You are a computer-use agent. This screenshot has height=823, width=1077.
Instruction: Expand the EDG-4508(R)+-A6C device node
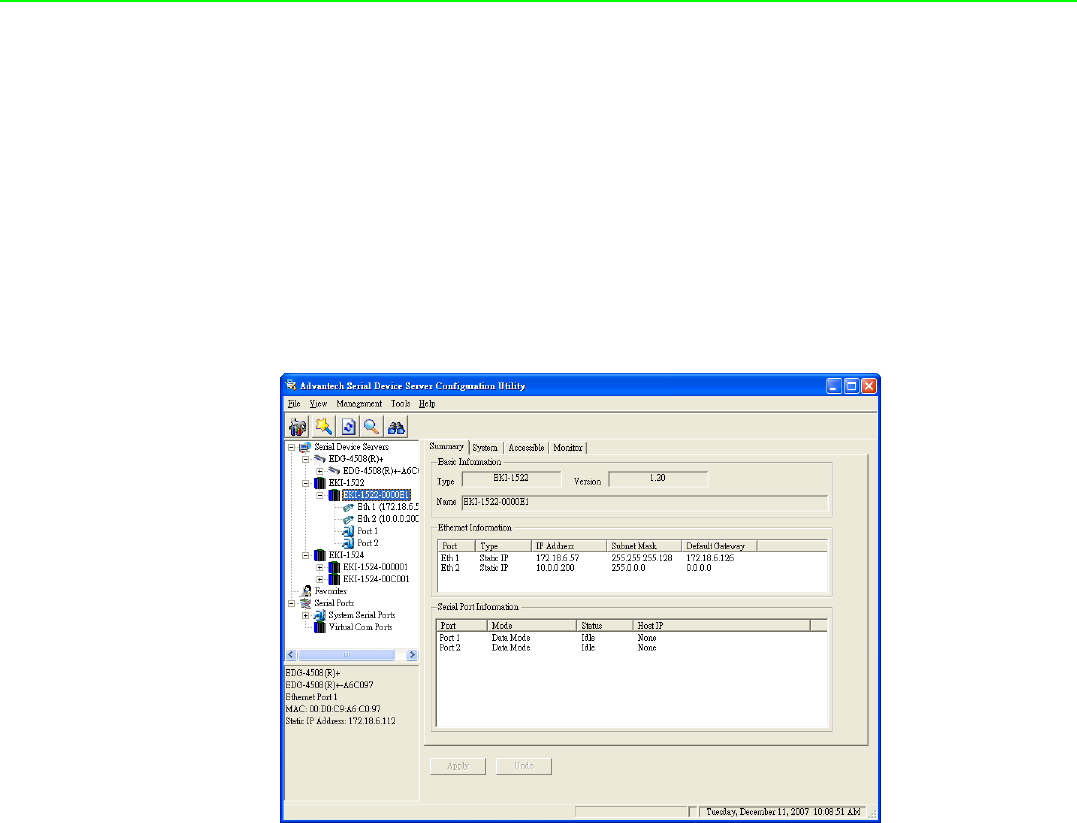click(x=320, y=471)
